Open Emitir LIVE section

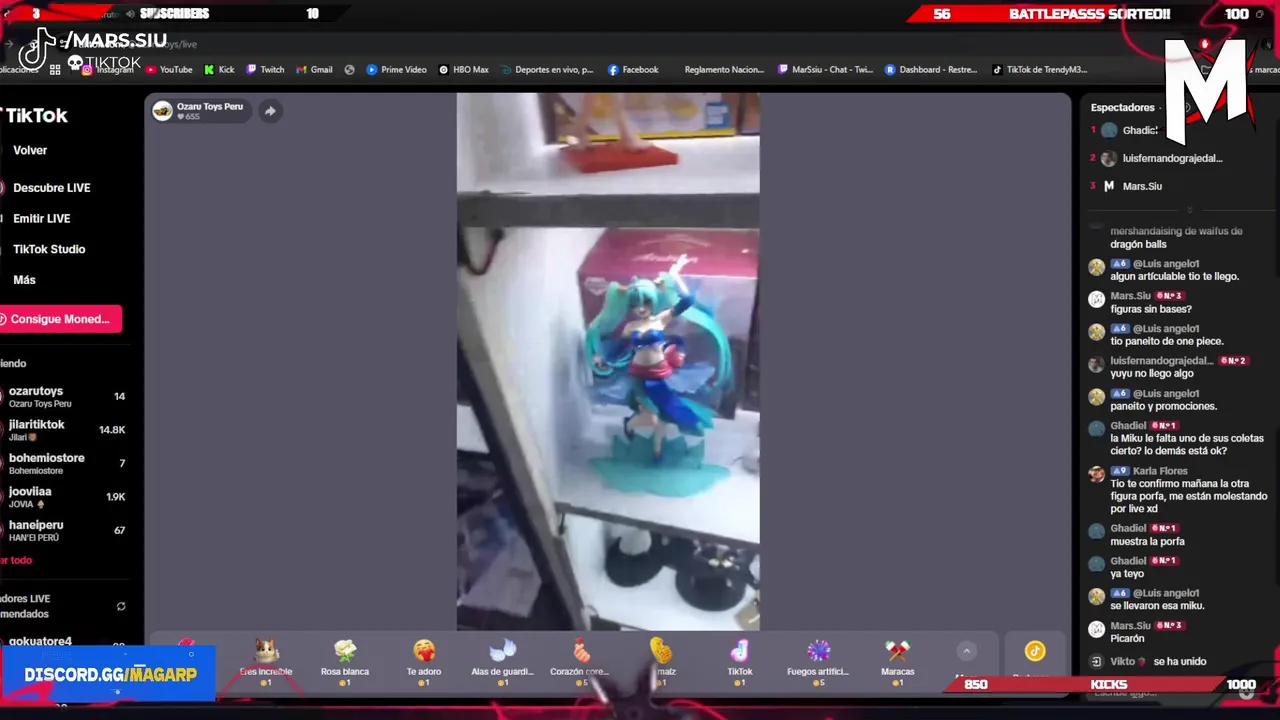(x=41, y=218)
